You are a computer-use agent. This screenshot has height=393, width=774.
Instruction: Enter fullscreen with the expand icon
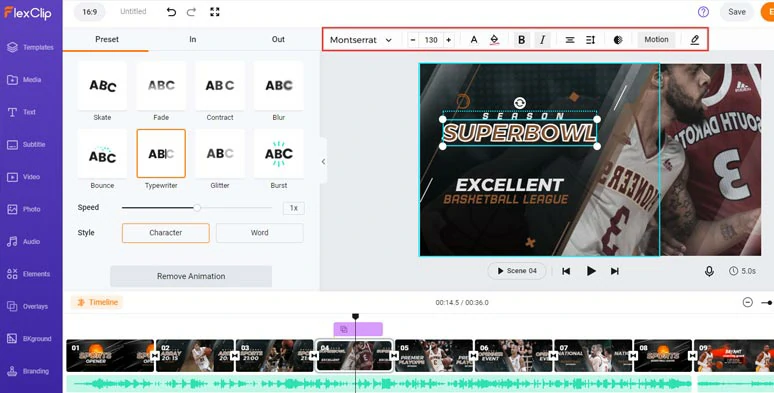pos(215,12)
